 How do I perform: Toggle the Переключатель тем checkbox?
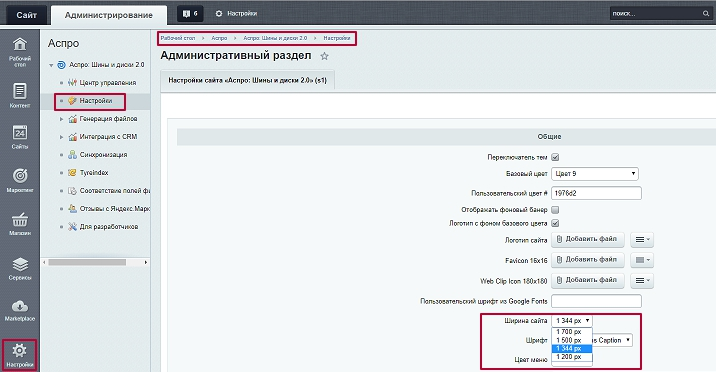[555, 157]
